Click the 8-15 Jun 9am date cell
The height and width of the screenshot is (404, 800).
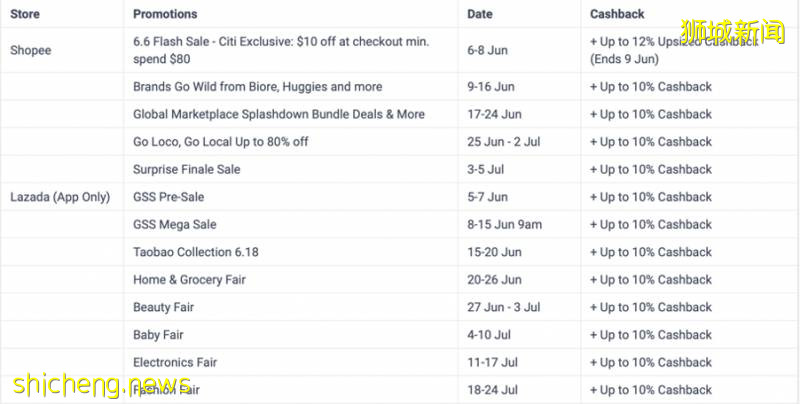tap(504, 224)
